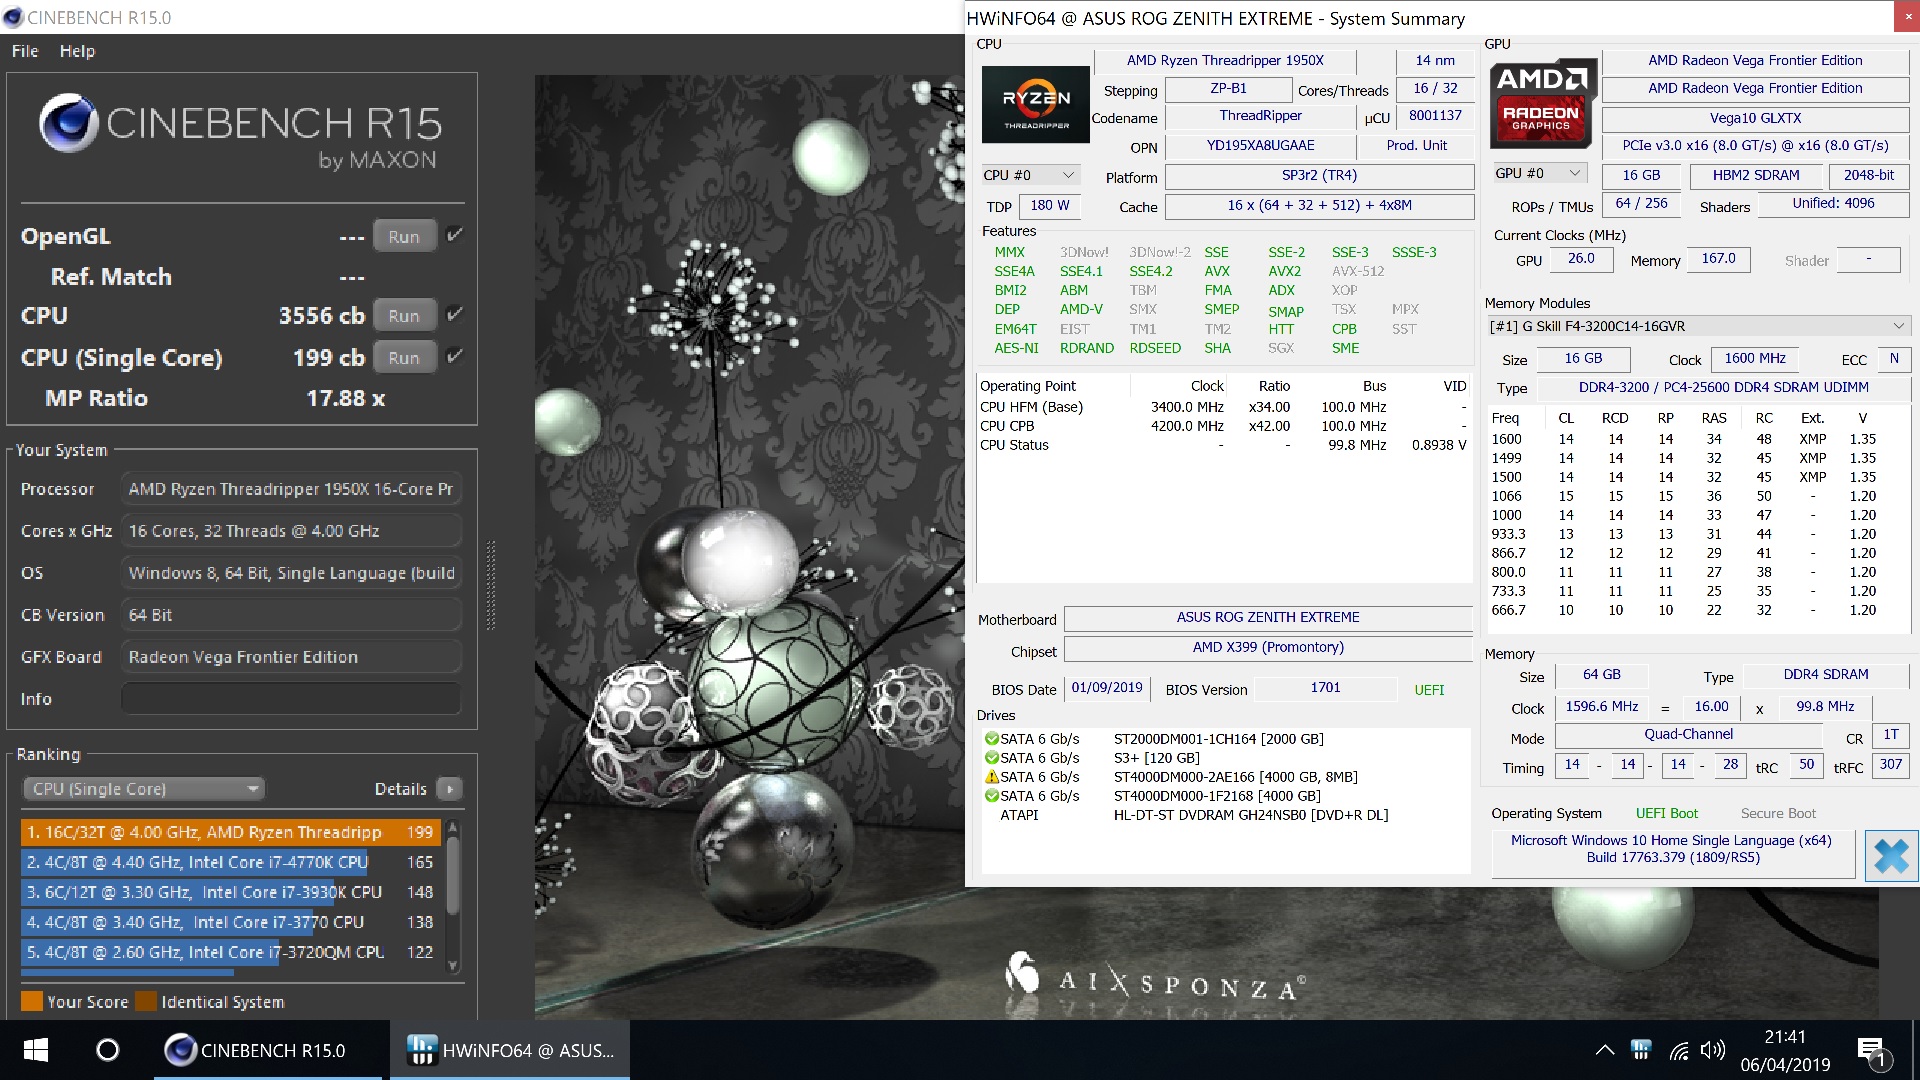
Task: Click the ST4000DM000-1F2168 drive status icon
Action: coord(991,796)
